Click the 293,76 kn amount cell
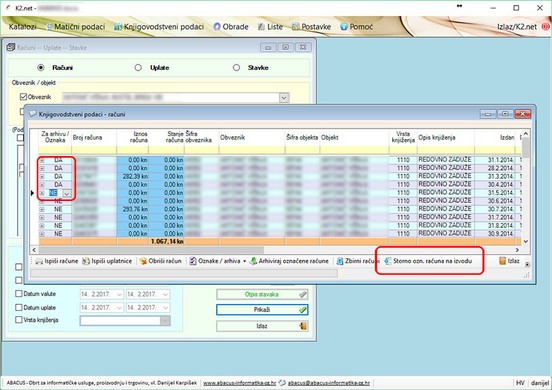552x390 pixels. [x=132, y=209]
